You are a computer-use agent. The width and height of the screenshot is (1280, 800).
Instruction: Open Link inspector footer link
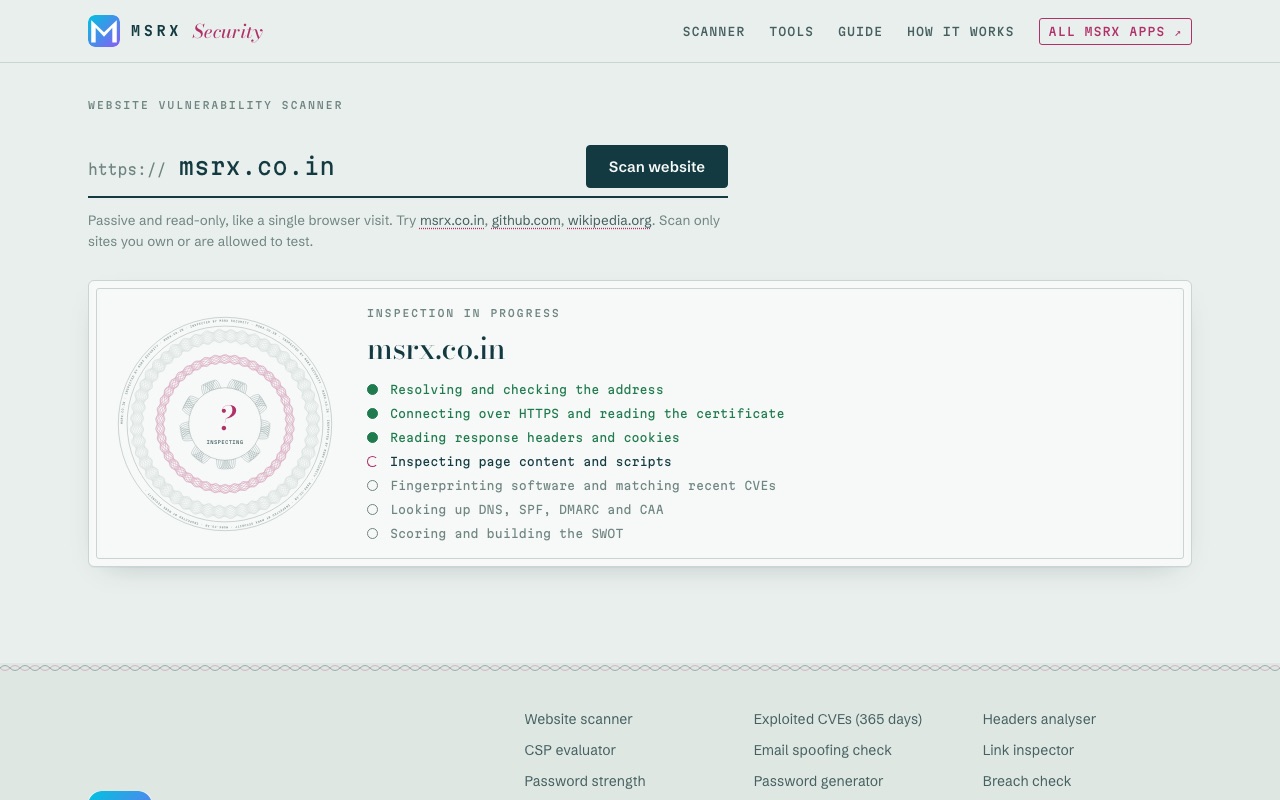1028,750
